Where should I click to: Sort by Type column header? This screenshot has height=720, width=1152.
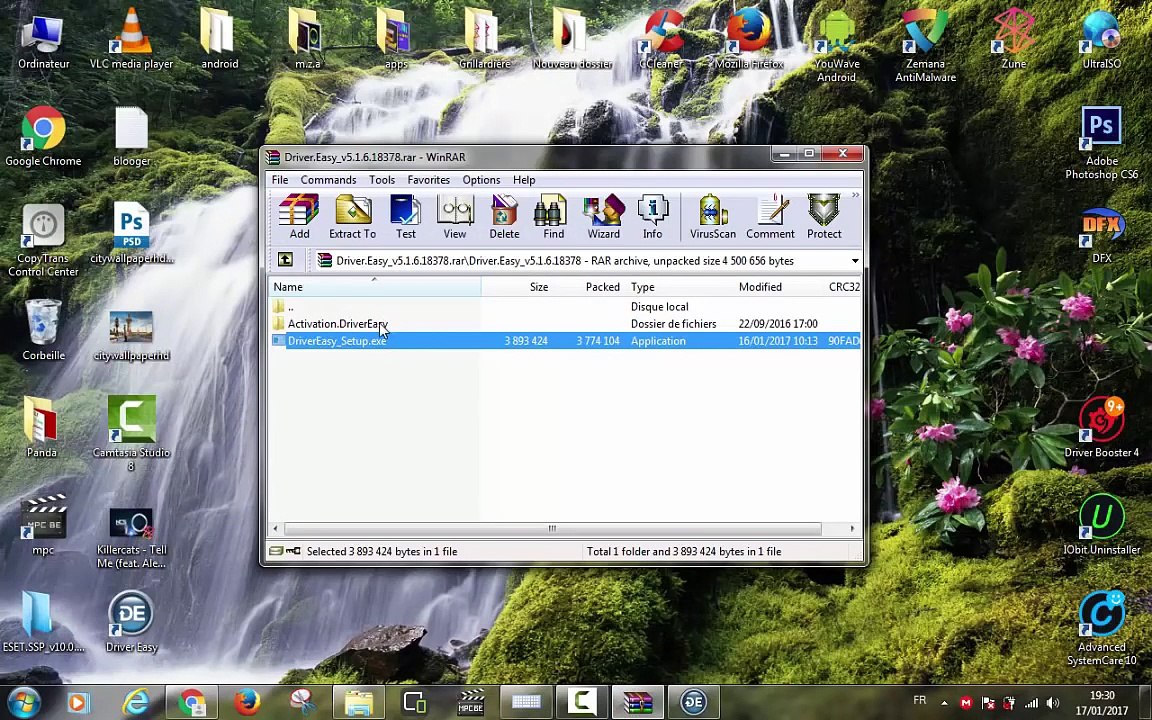pos(680,287)
